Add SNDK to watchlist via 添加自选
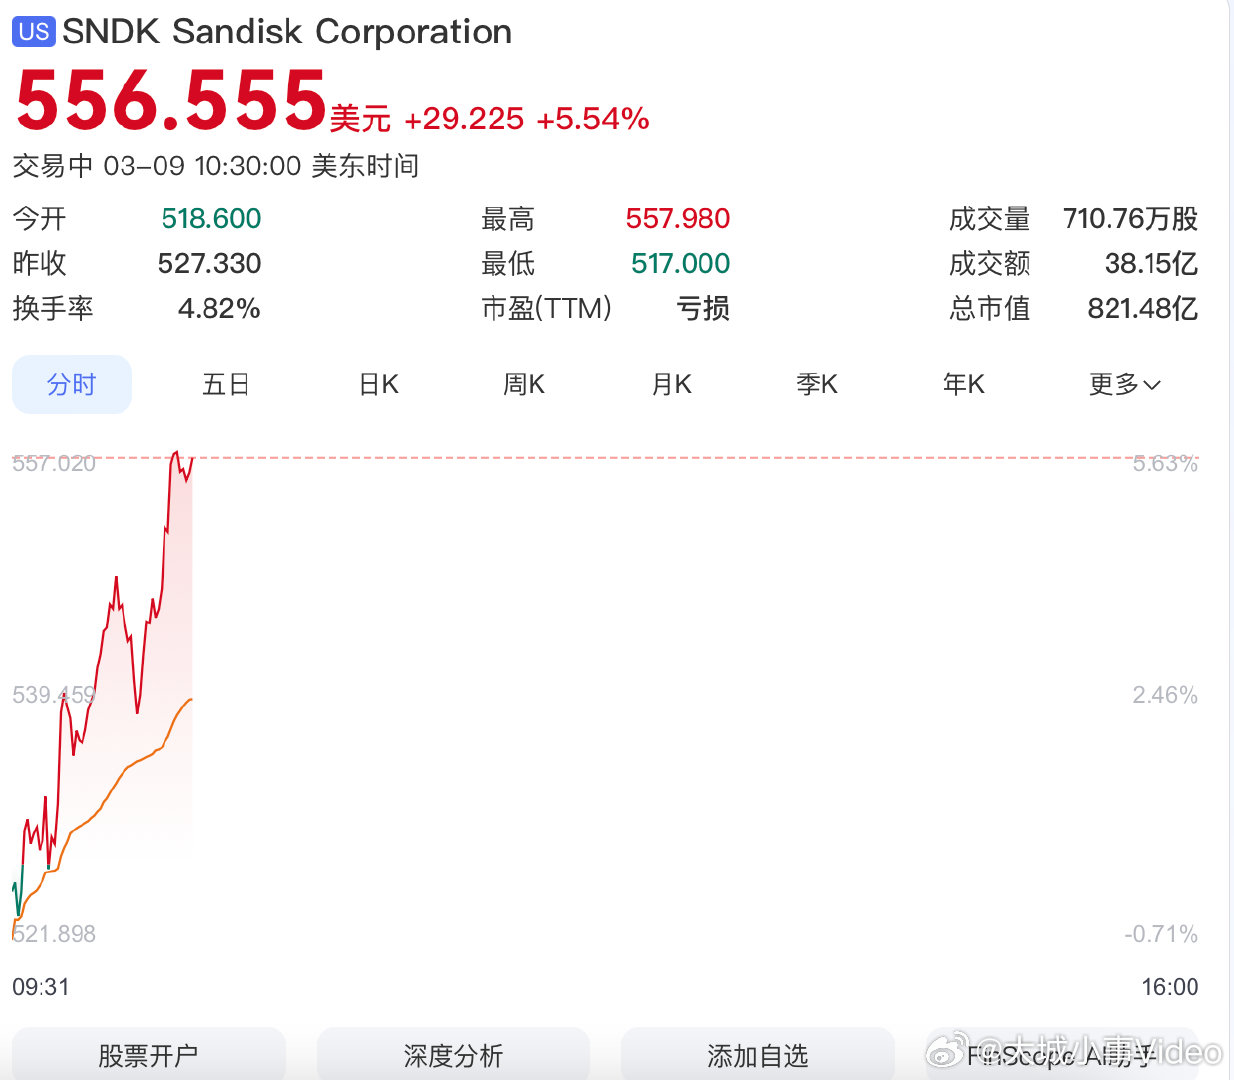 757,1055
